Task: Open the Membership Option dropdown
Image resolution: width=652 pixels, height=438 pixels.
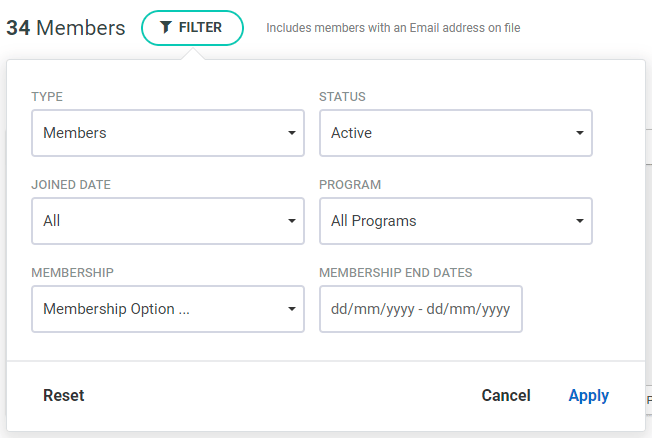Action: tap(160, 309)
